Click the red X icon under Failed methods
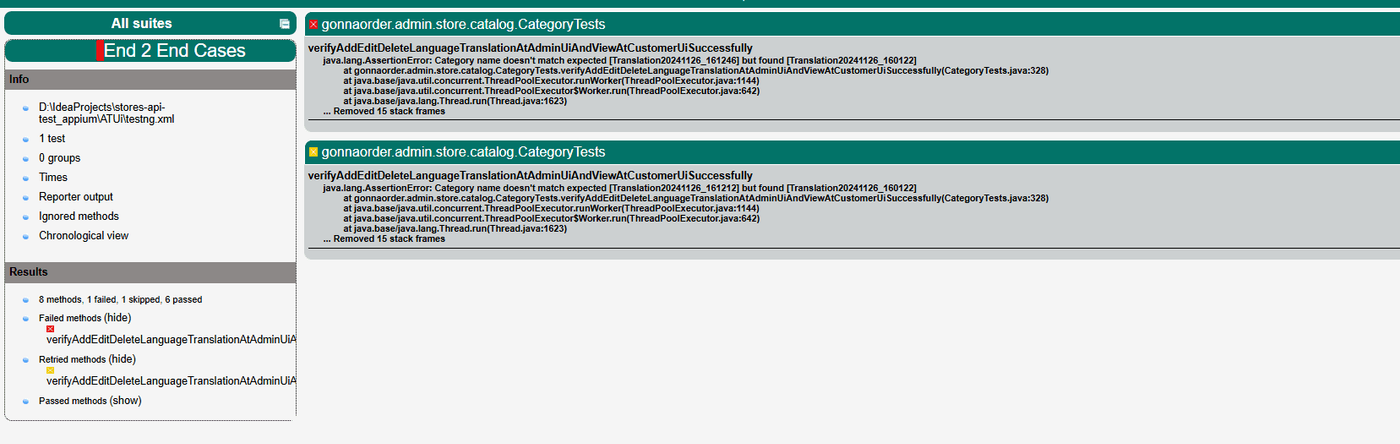The image size is (1400, 444). coord(50,328)
